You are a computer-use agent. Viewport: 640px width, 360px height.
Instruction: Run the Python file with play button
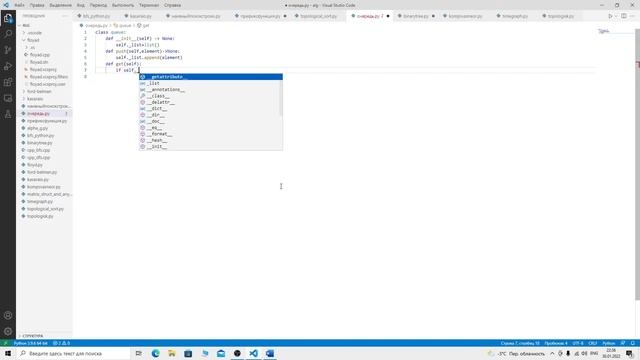pos(610,16)
